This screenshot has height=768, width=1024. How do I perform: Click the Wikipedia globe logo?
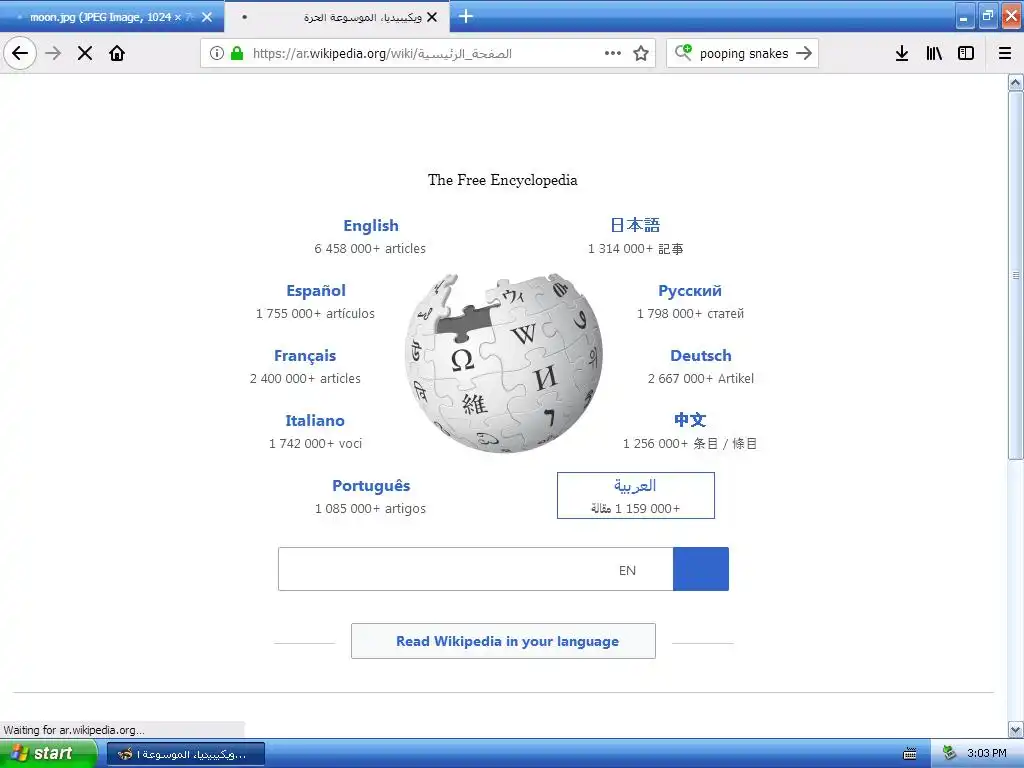[504, 363]
